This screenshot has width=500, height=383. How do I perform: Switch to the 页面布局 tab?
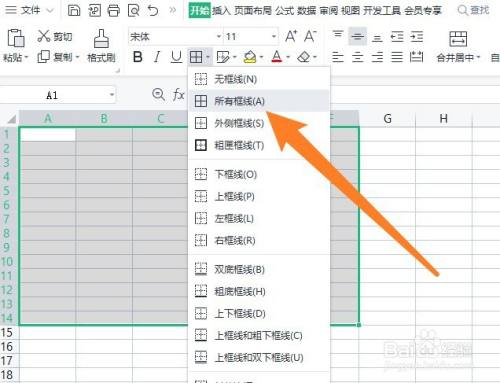click(x=253, y=11)
